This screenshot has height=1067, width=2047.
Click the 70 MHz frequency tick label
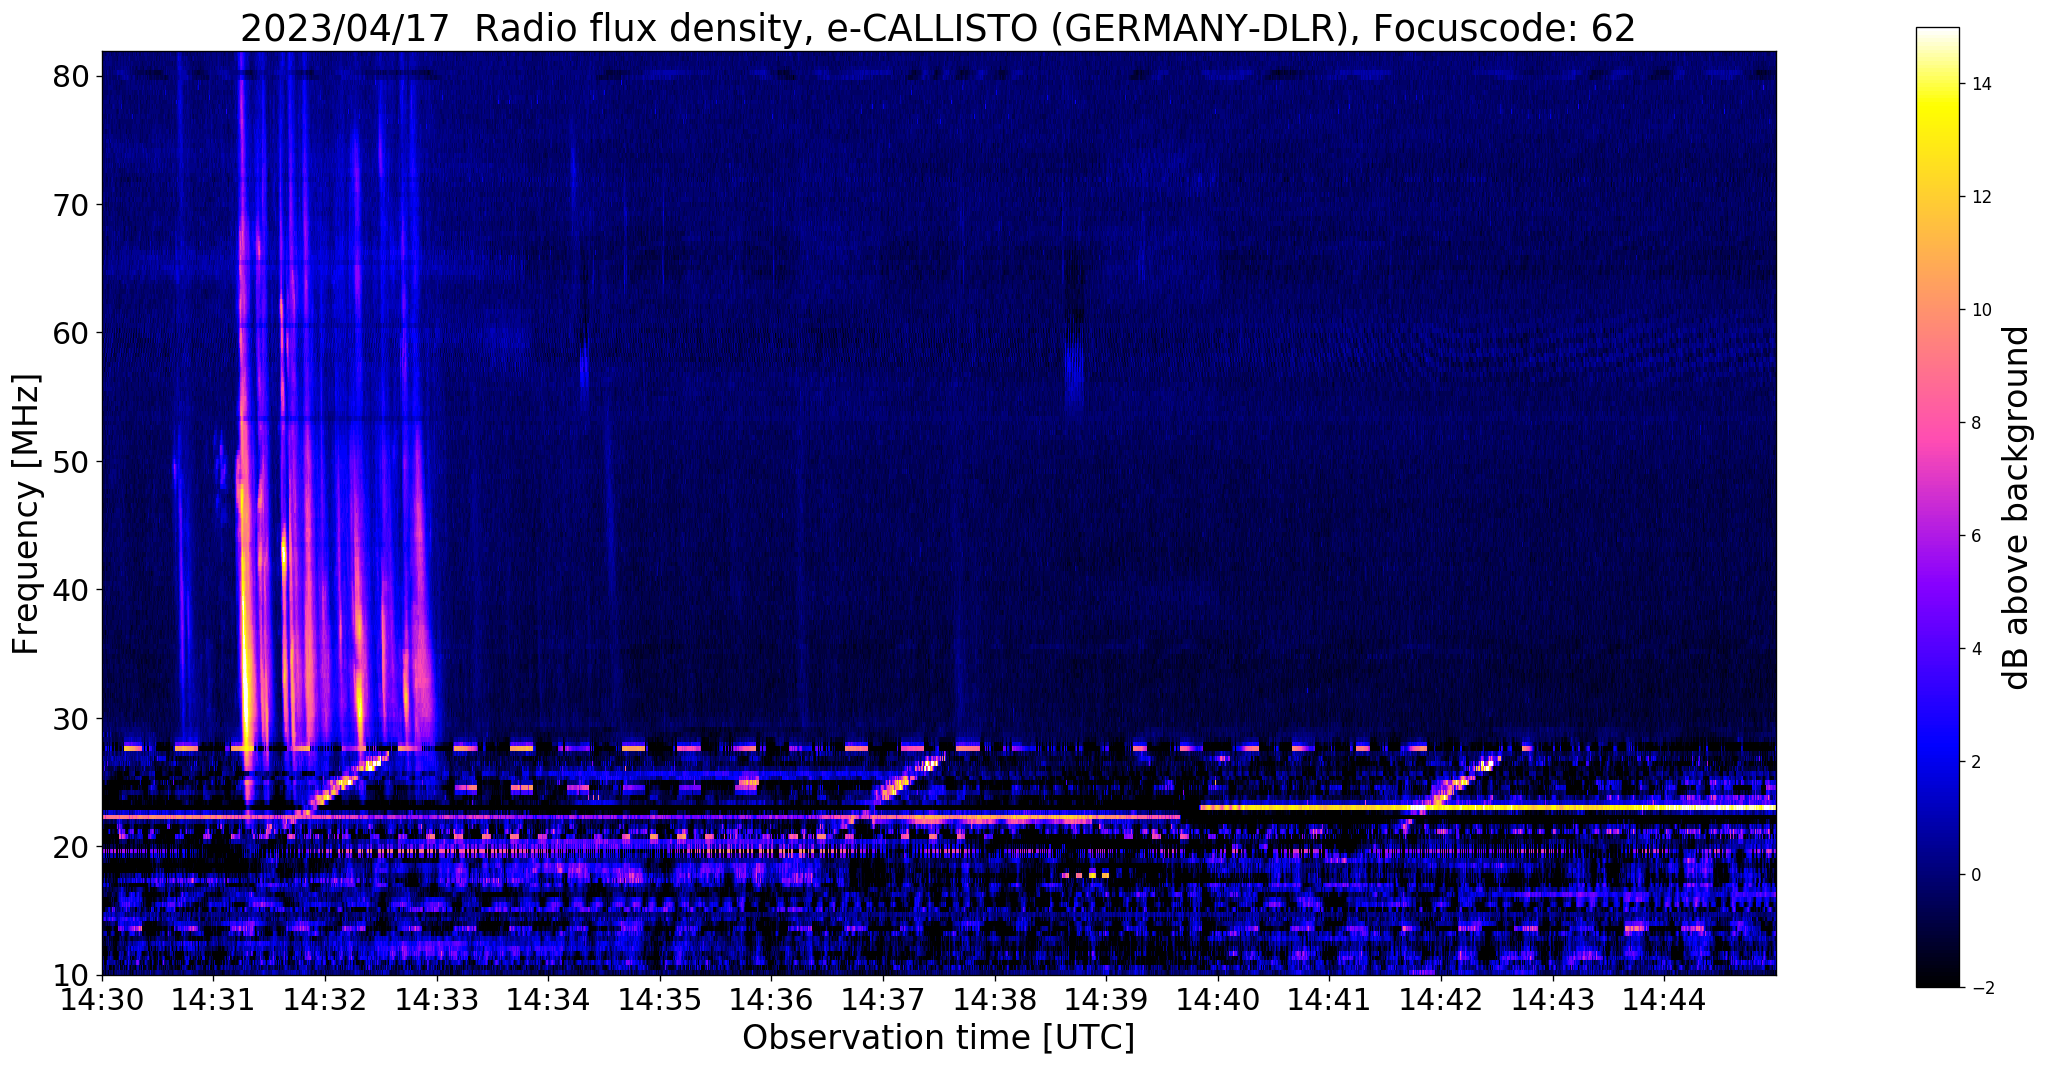coord(73,205)
